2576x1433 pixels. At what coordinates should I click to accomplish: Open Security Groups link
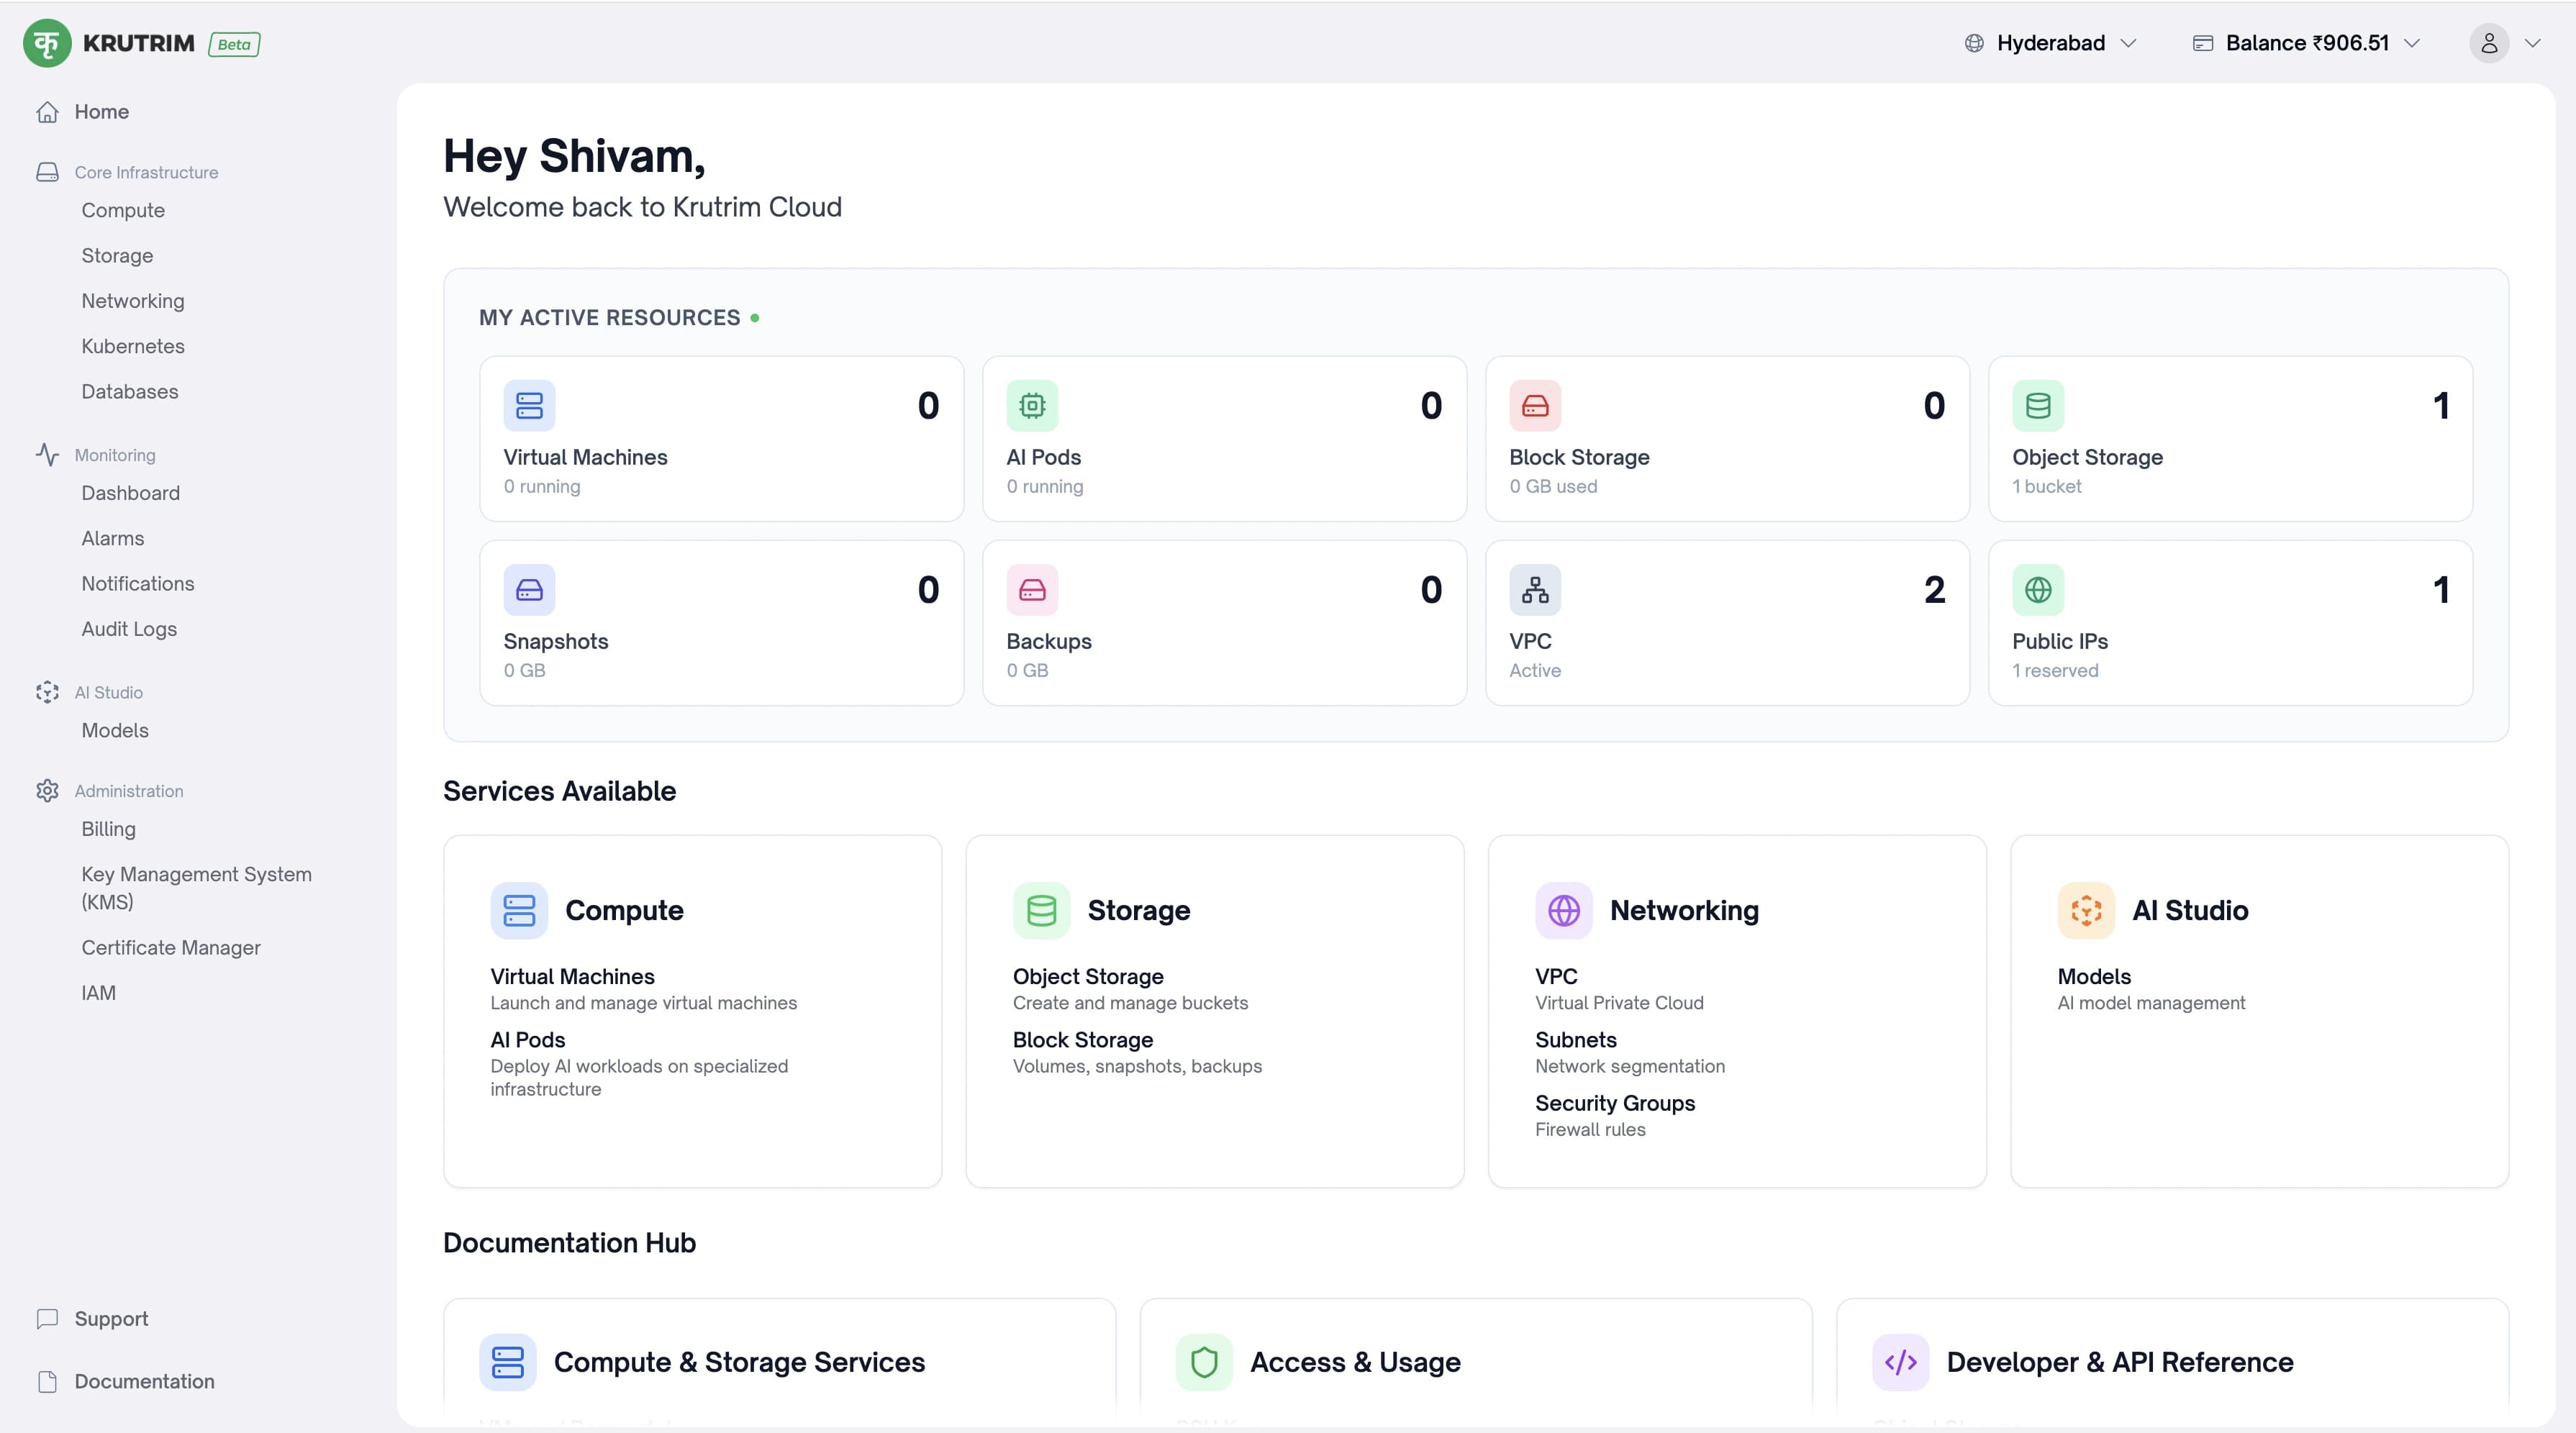pyautogui.click(x=1615, y=1103)
